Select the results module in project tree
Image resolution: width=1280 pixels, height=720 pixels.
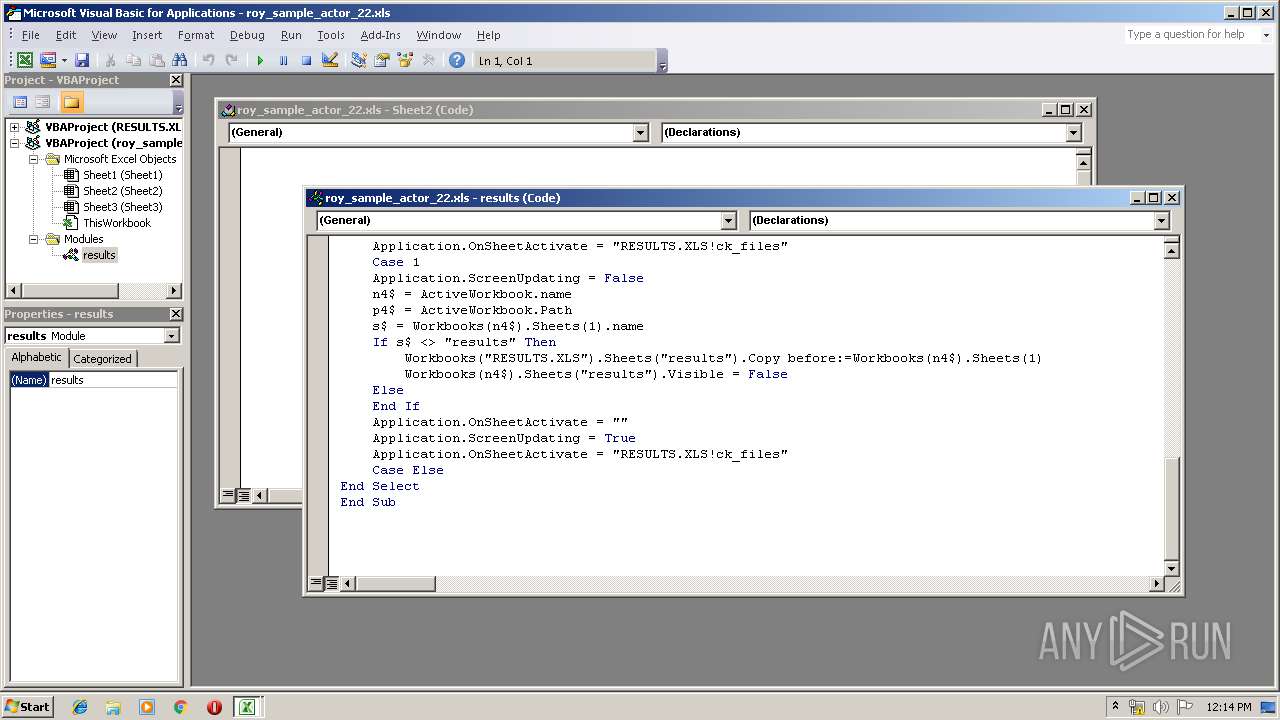pyautogui.click(x=99, y=255)
